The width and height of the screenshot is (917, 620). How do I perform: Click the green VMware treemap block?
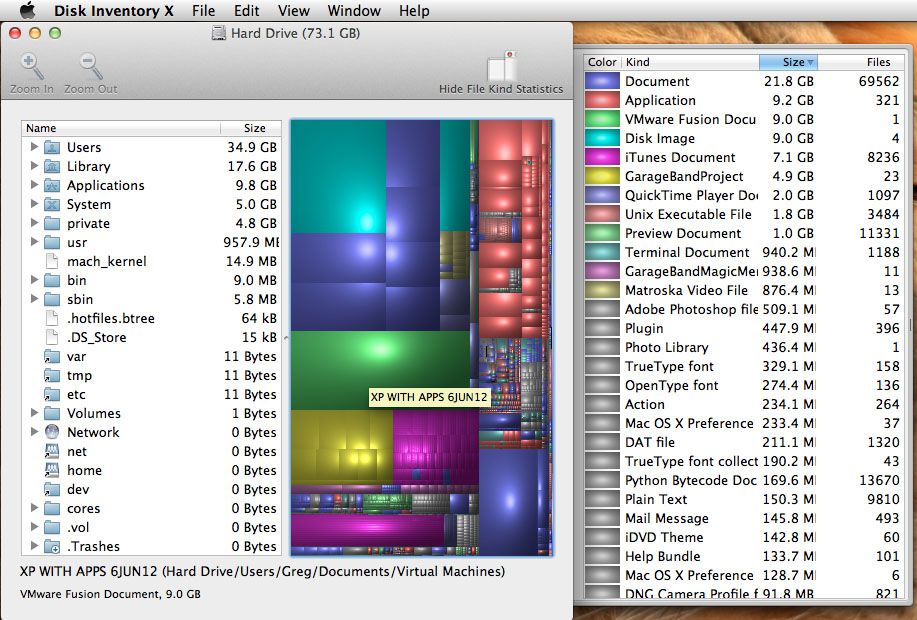coord(380,370)
